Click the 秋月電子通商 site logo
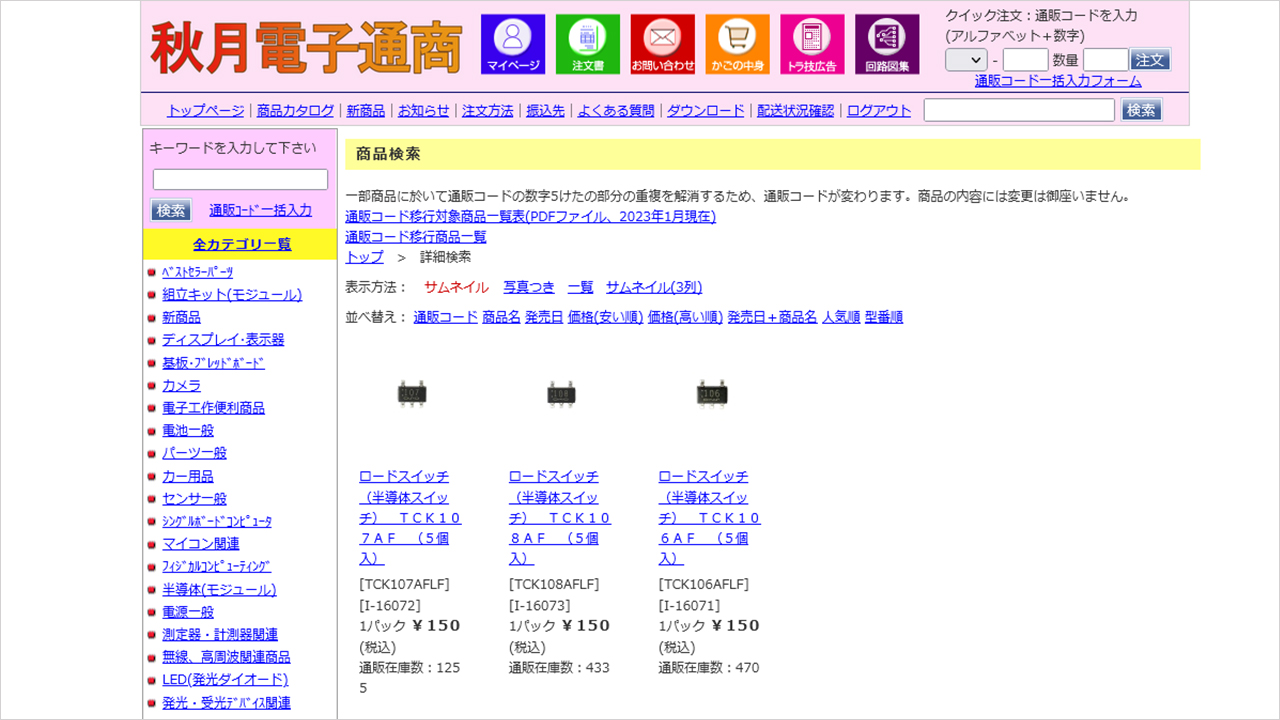This screenshot has width=1280, height=720. coord(307,46)
